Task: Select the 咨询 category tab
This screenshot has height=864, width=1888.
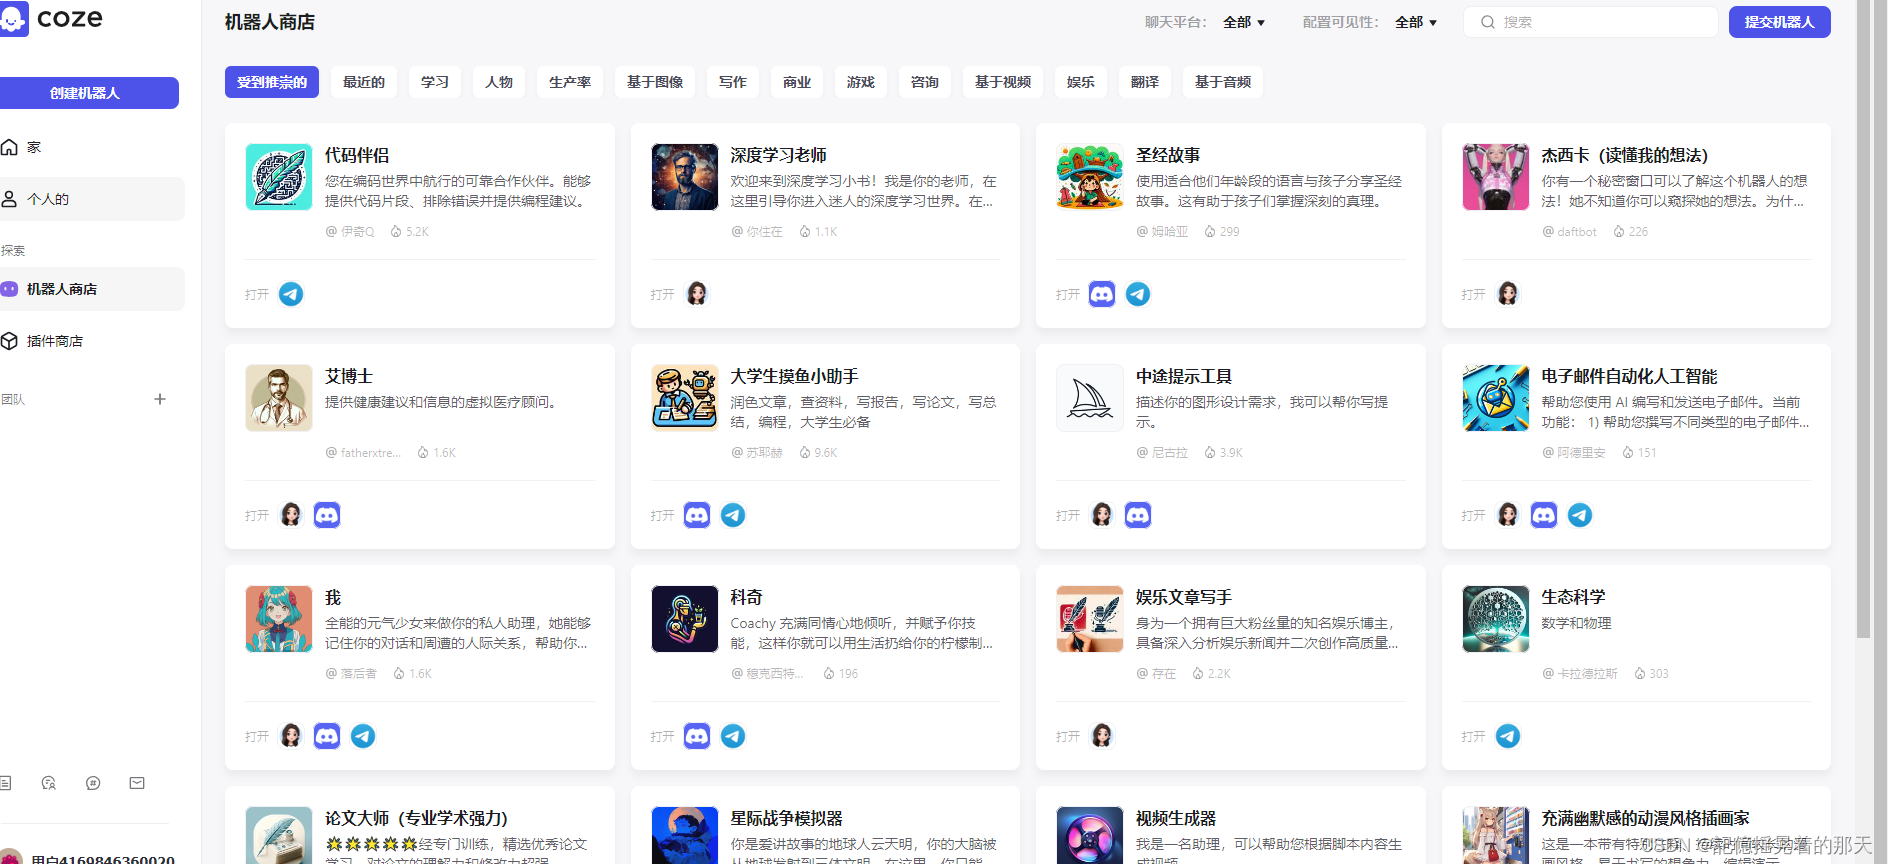Action: [x=925, y=82]
